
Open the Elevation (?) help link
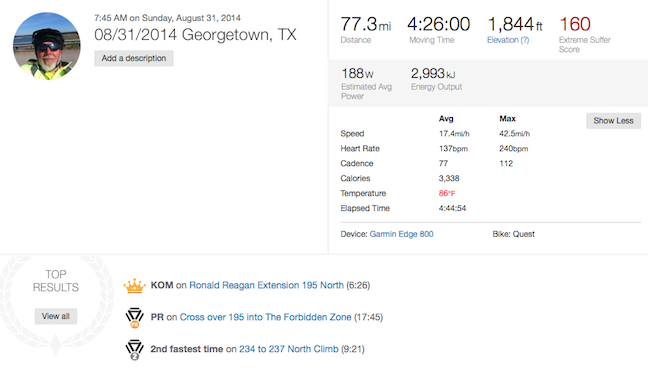point(508,40)
